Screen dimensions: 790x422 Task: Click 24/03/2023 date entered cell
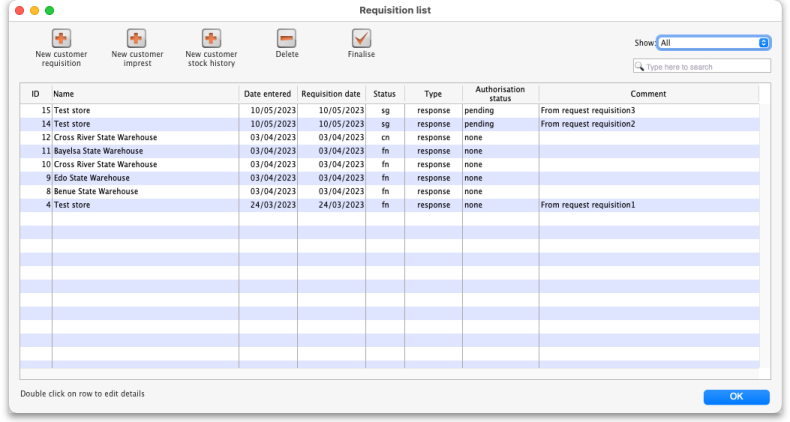coord(273,205)
